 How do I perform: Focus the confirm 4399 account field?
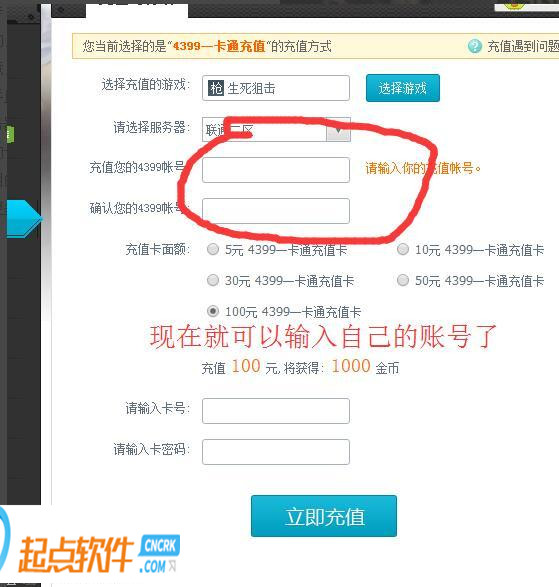[276, 211]
